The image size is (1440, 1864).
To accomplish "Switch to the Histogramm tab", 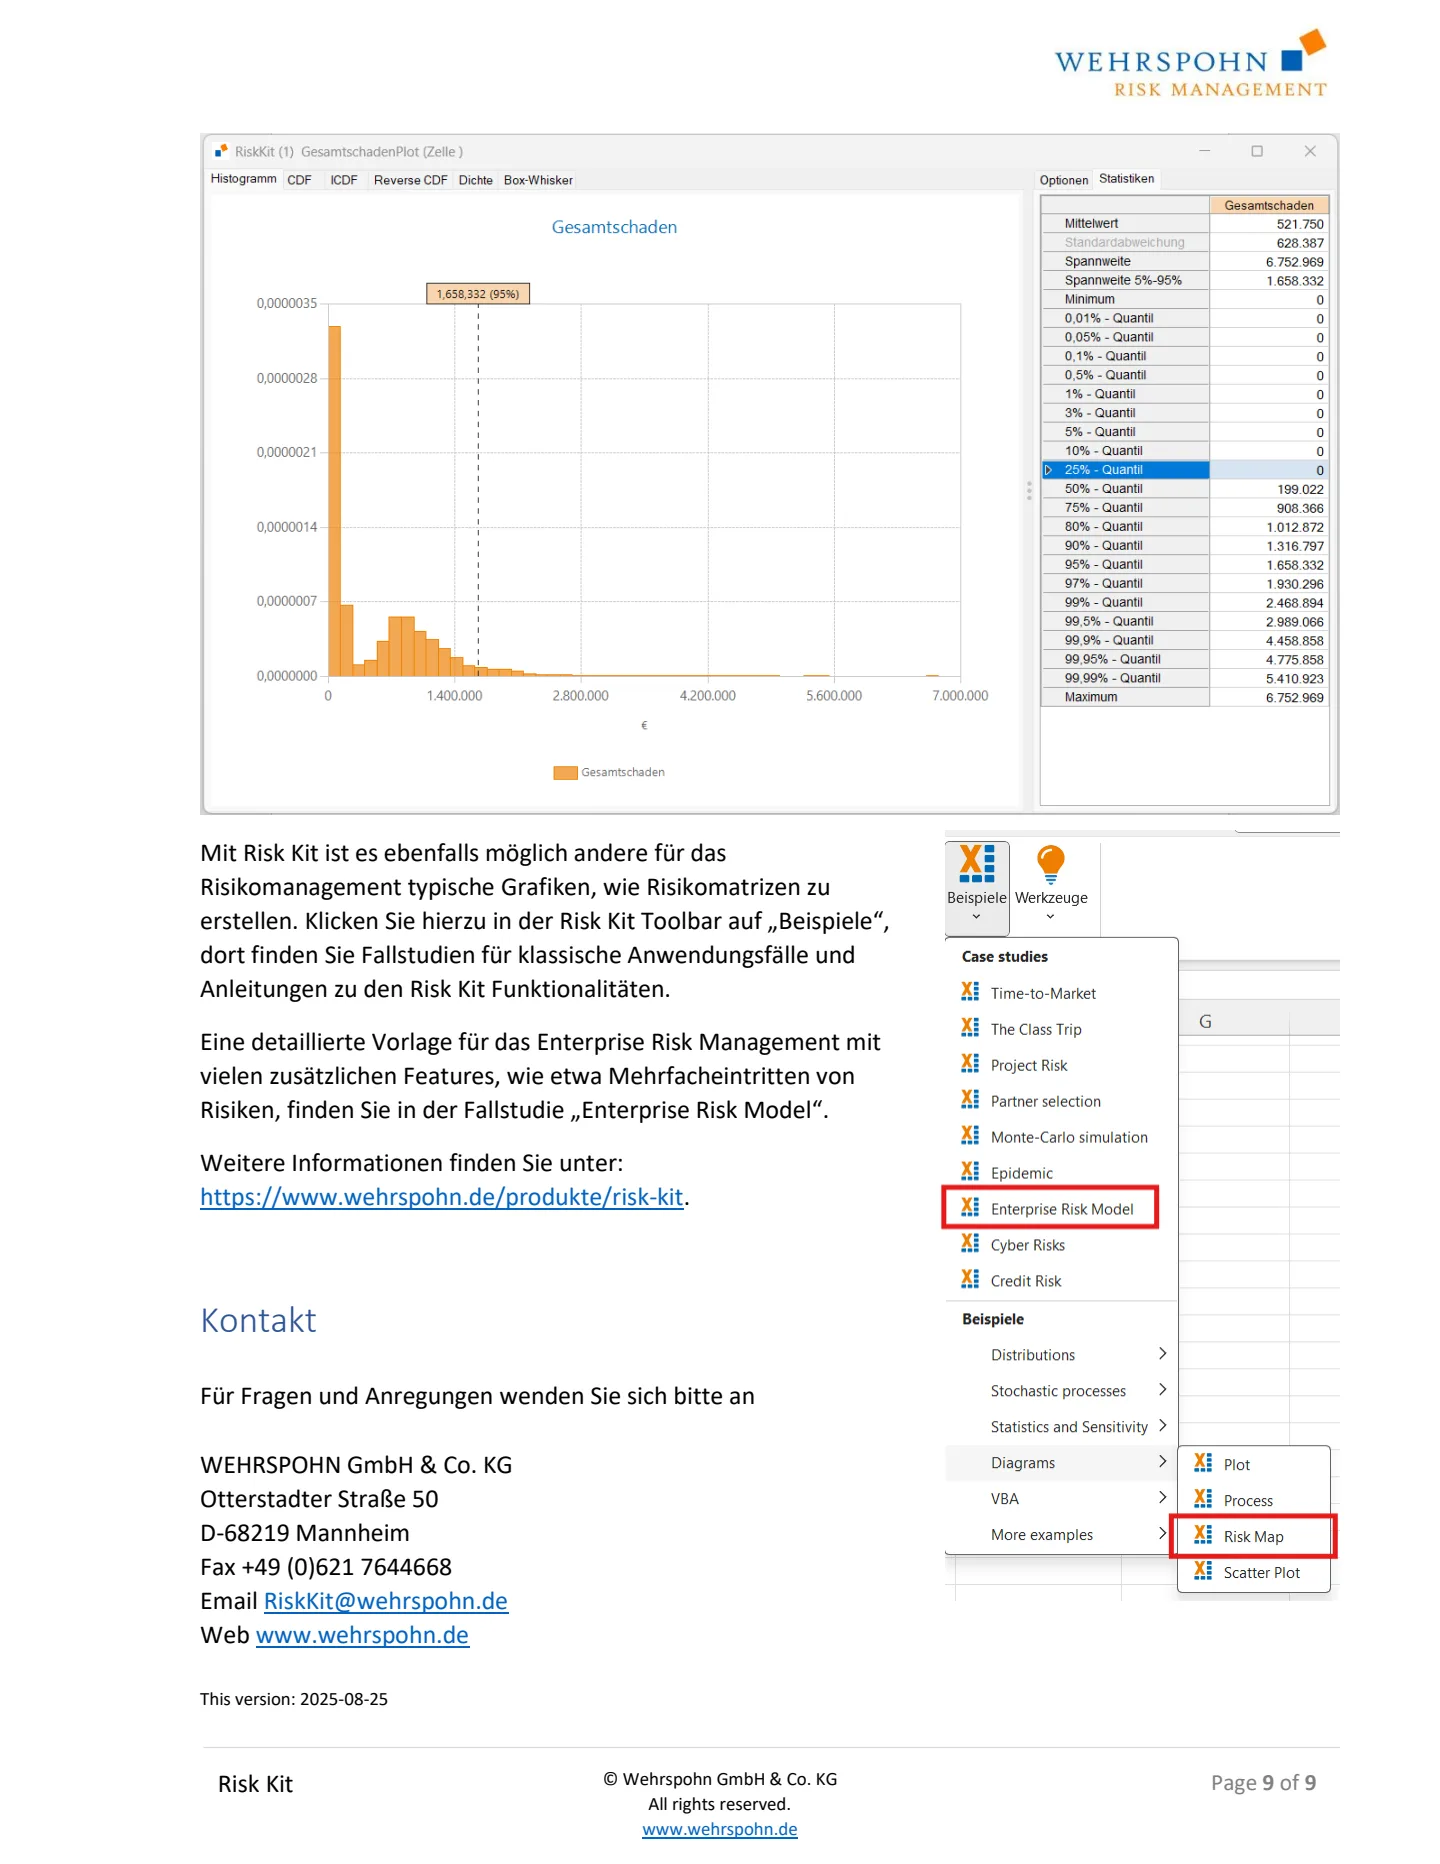I will 243,179.
